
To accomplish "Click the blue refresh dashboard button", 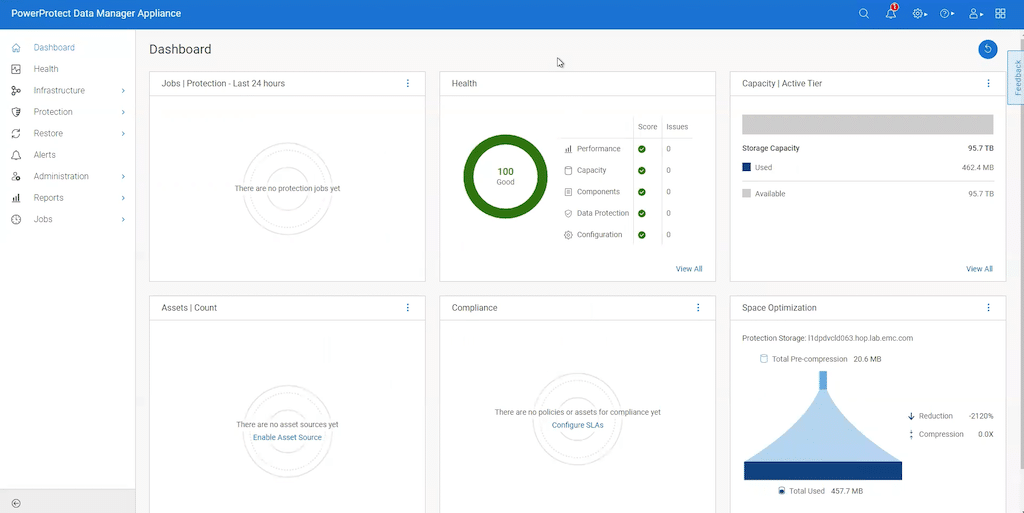I will click(987, 49).
